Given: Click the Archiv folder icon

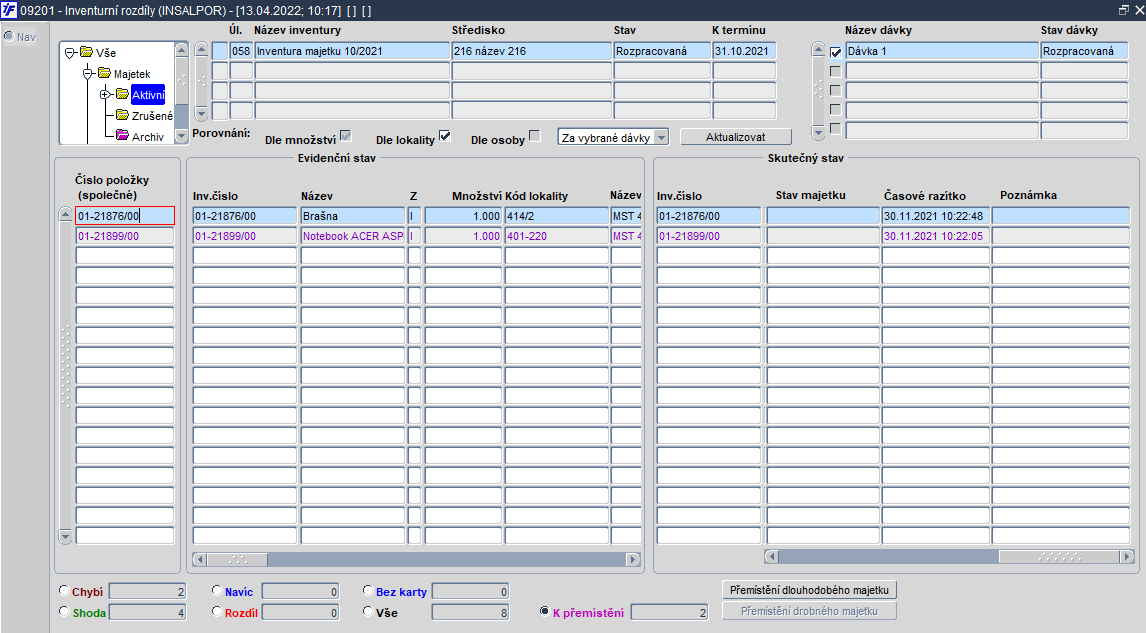Looking at the screenshot, I should [x=122, y=136].
